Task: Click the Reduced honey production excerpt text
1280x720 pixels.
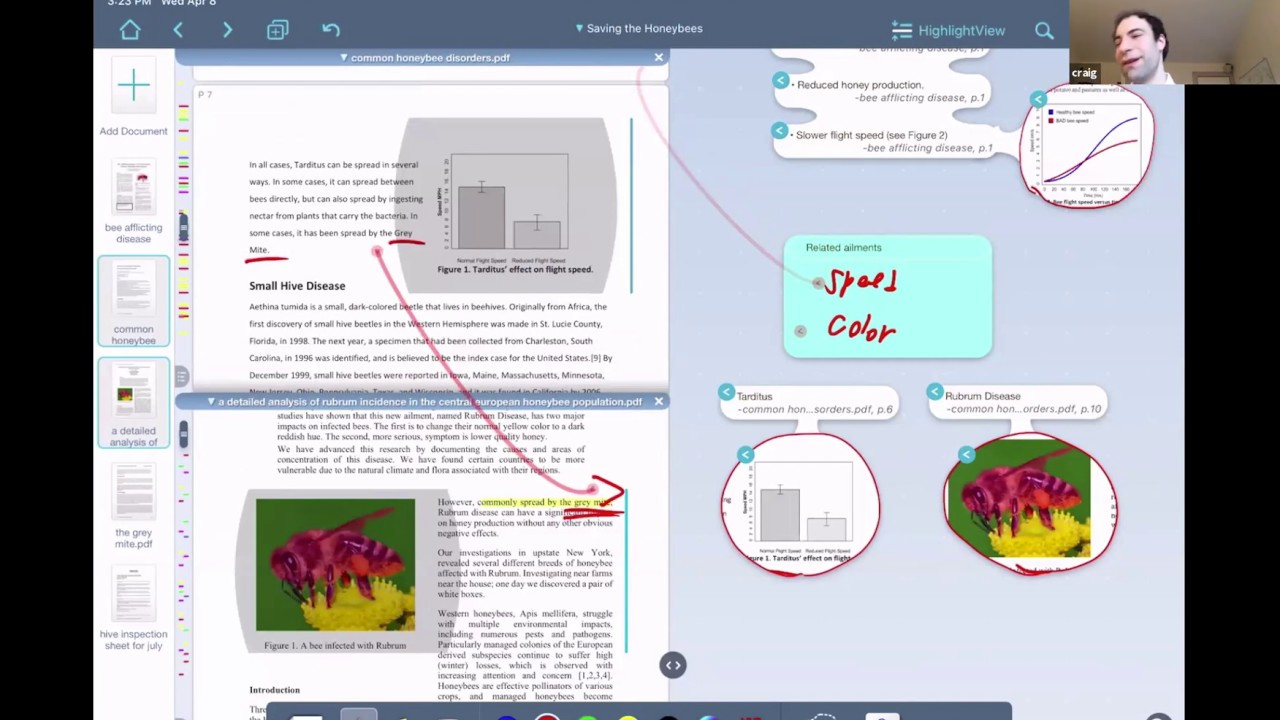Action: [860, 85]
